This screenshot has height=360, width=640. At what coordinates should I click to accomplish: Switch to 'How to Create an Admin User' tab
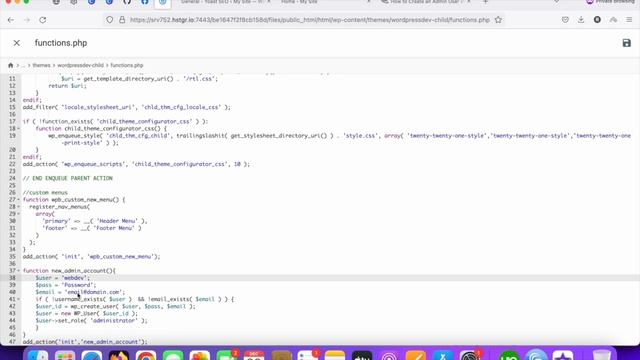pos(427,2)
